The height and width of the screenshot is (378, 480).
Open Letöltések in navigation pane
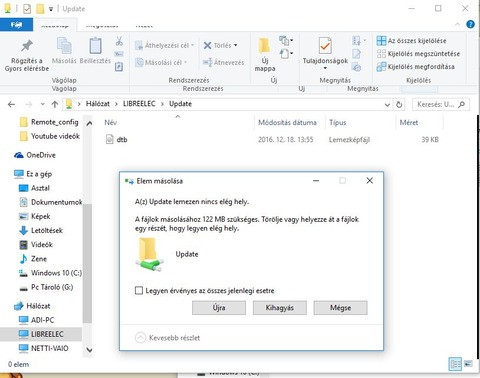(41, 230)
